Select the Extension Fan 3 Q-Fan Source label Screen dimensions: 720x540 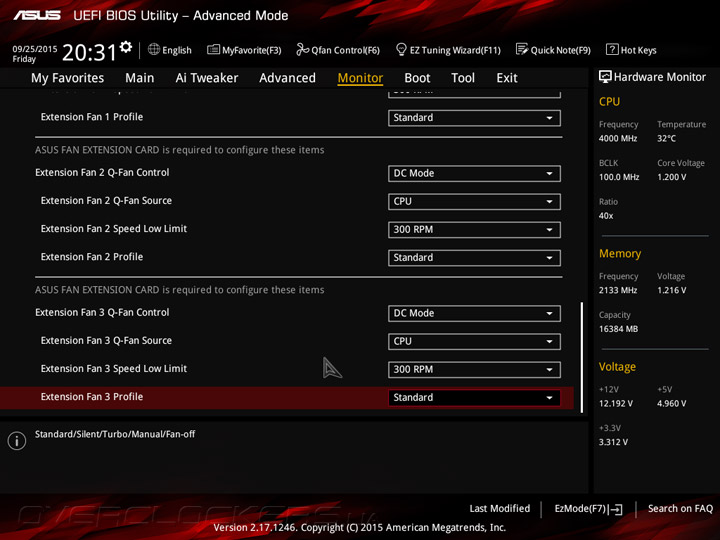click(106, 341)
